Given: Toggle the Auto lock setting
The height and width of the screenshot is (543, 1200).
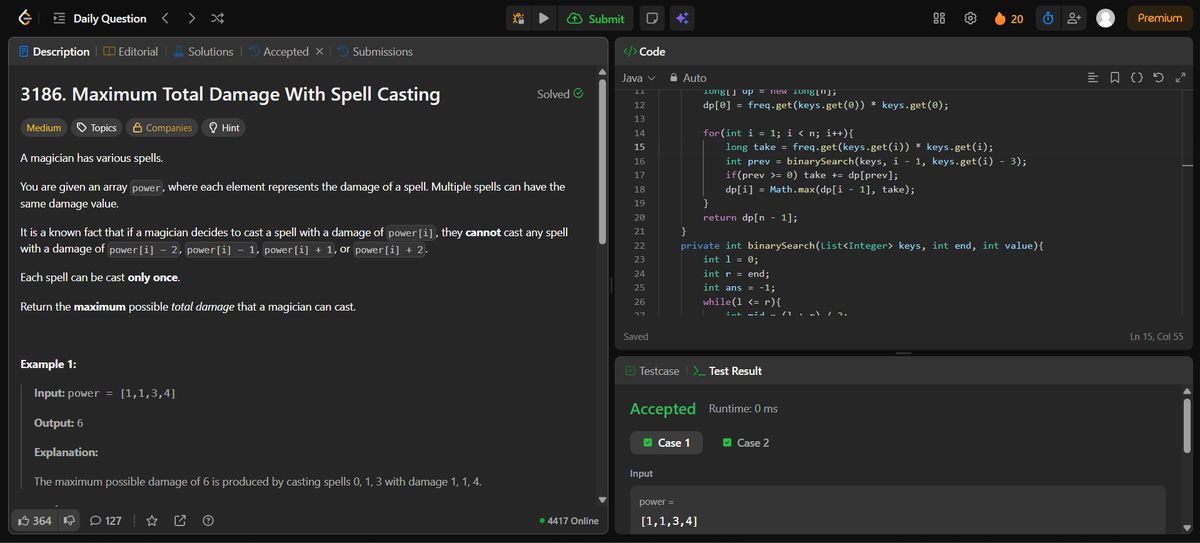Looking at the screenshot, I should click(x=687, y=78).
